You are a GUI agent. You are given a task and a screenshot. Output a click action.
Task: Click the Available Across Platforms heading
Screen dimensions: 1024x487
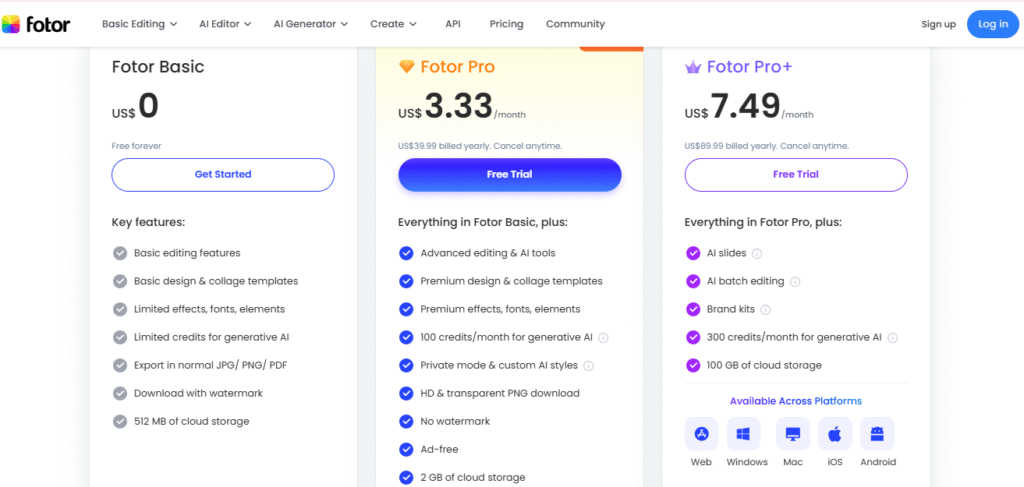795,401
